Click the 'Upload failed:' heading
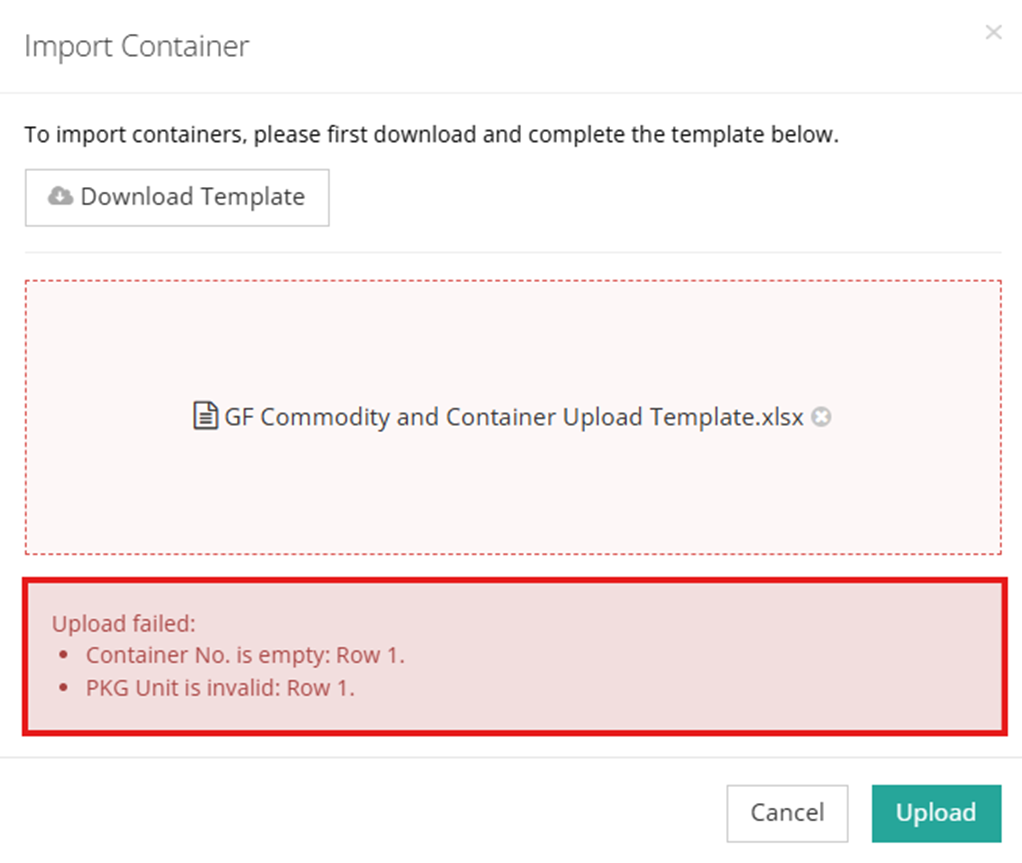 124,624
